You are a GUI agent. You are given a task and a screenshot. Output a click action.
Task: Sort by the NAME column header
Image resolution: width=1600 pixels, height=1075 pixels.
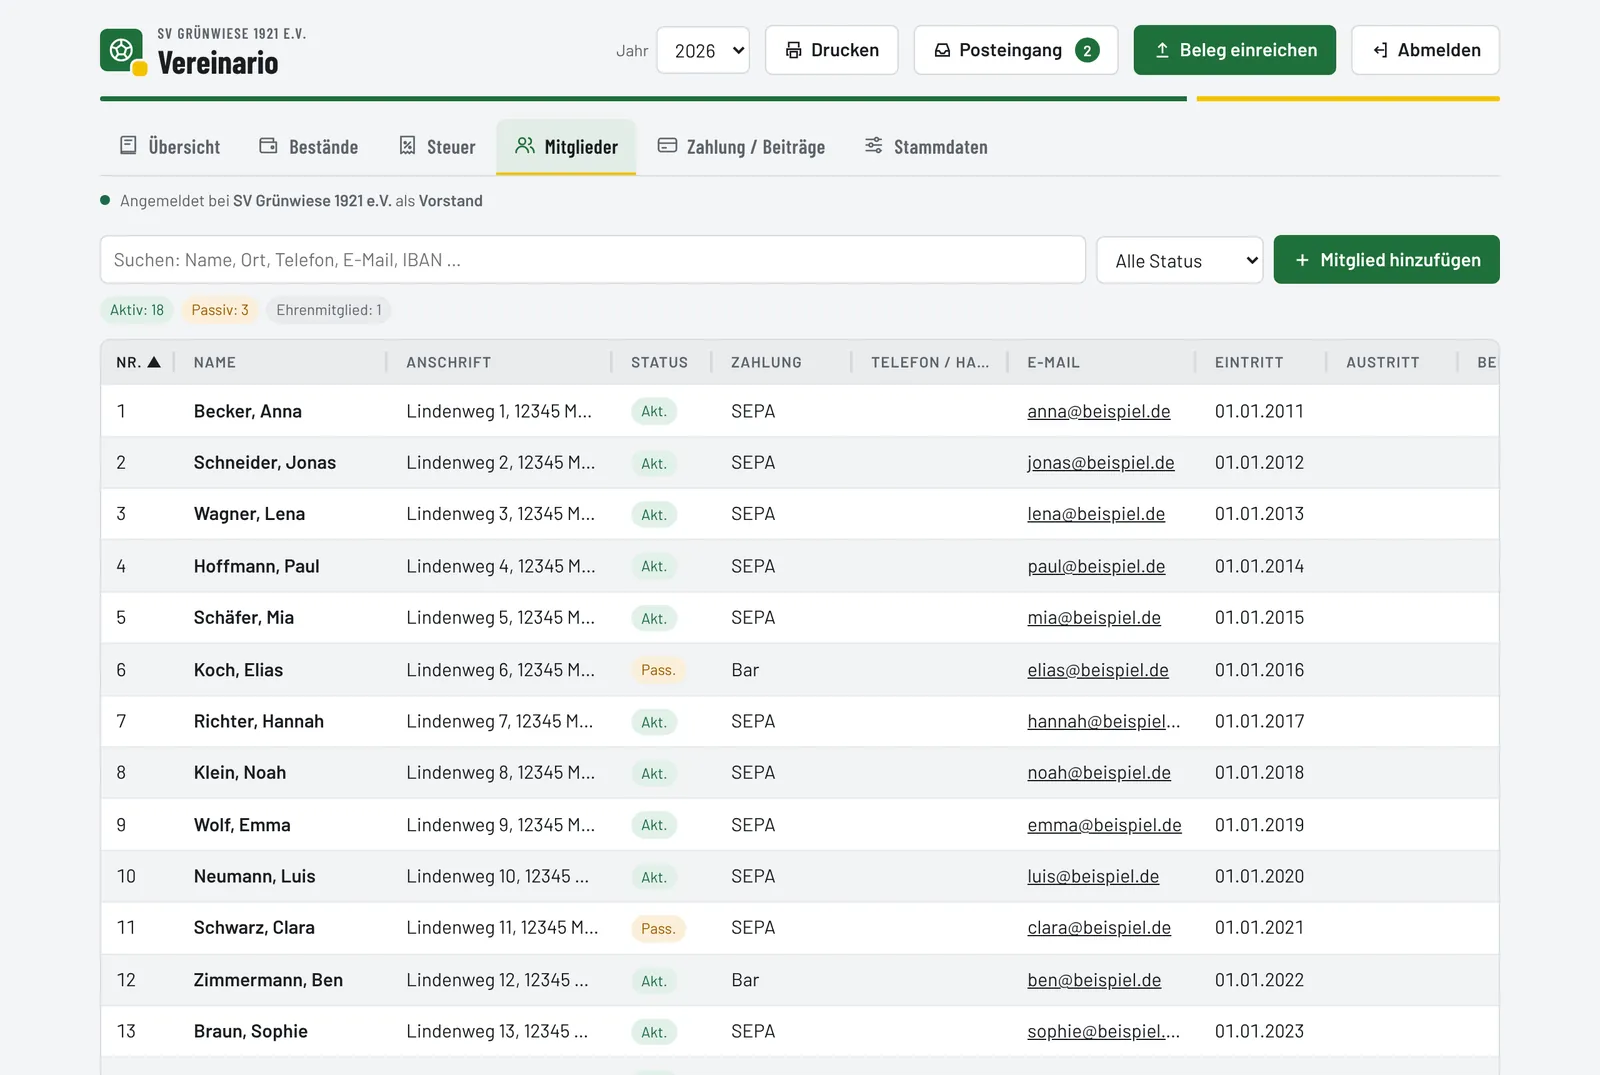tap(215, 362)
